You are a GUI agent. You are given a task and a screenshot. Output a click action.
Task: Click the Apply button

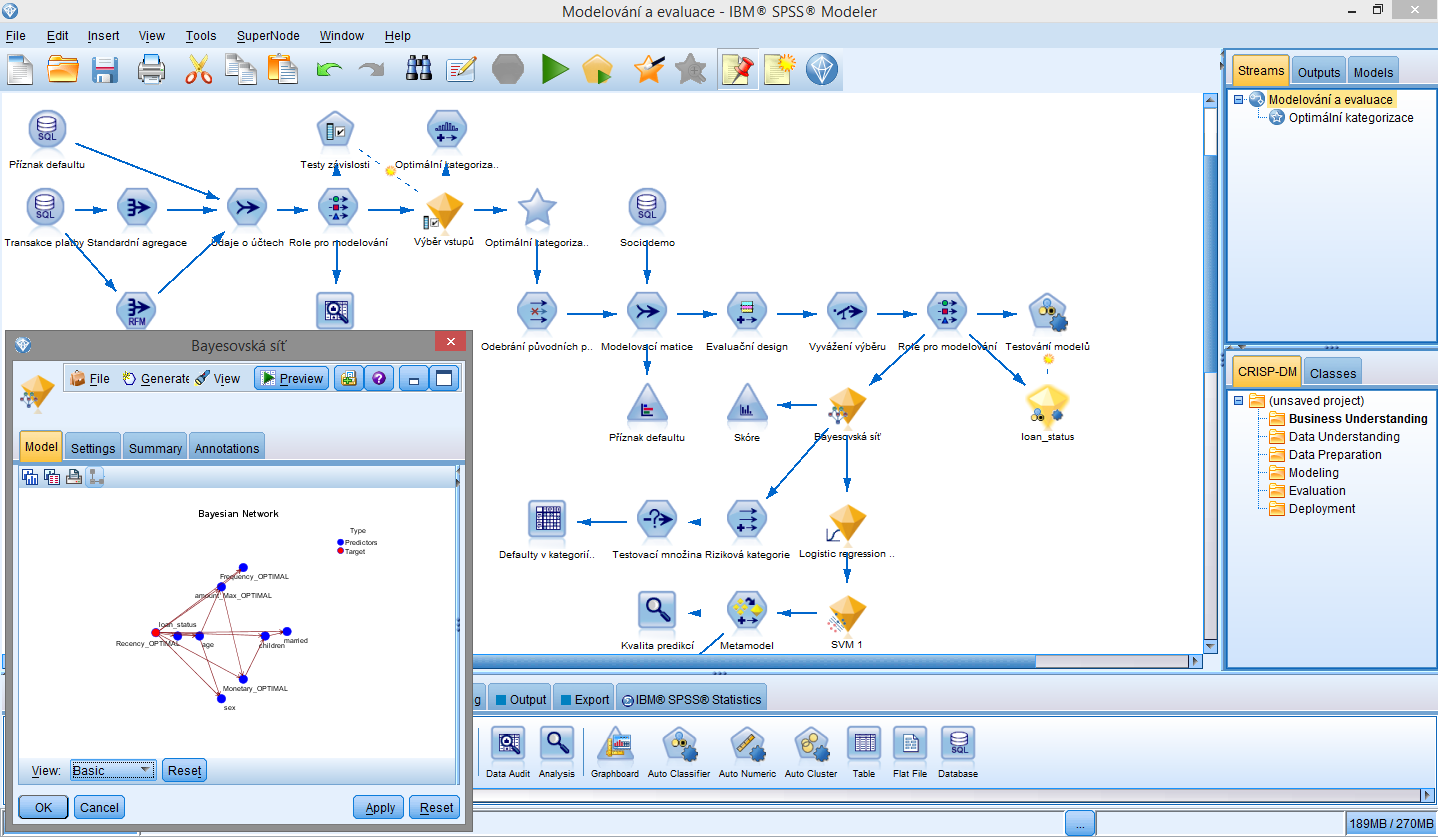[380, 807]
